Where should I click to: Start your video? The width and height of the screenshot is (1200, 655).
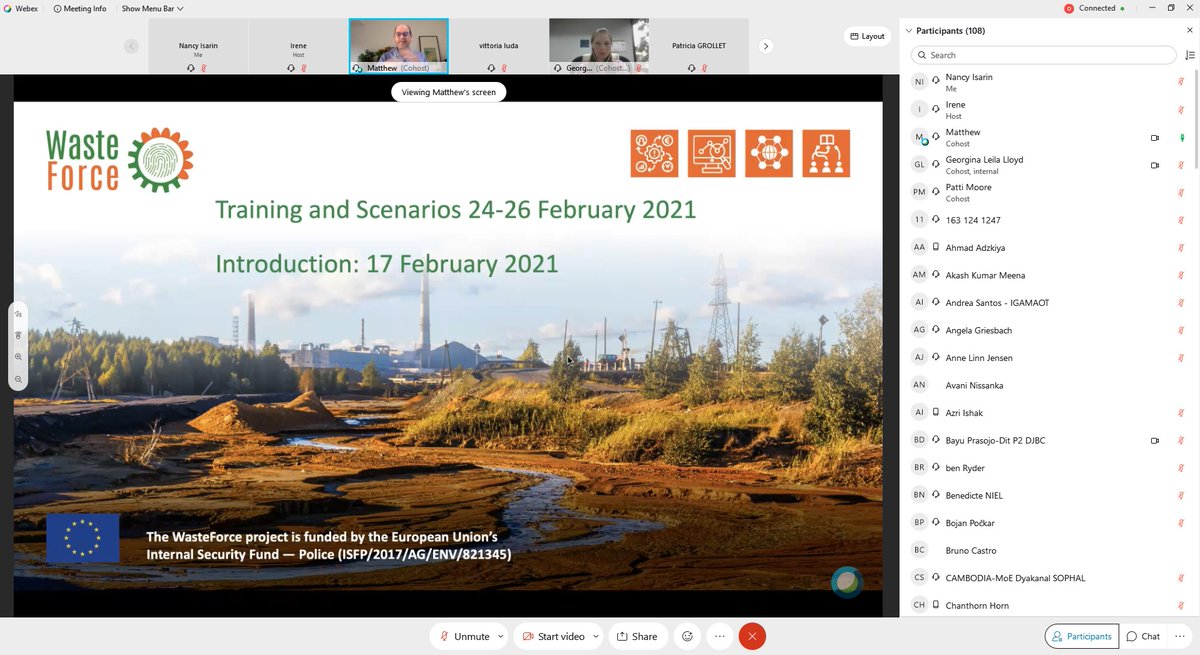click(555, 636)
